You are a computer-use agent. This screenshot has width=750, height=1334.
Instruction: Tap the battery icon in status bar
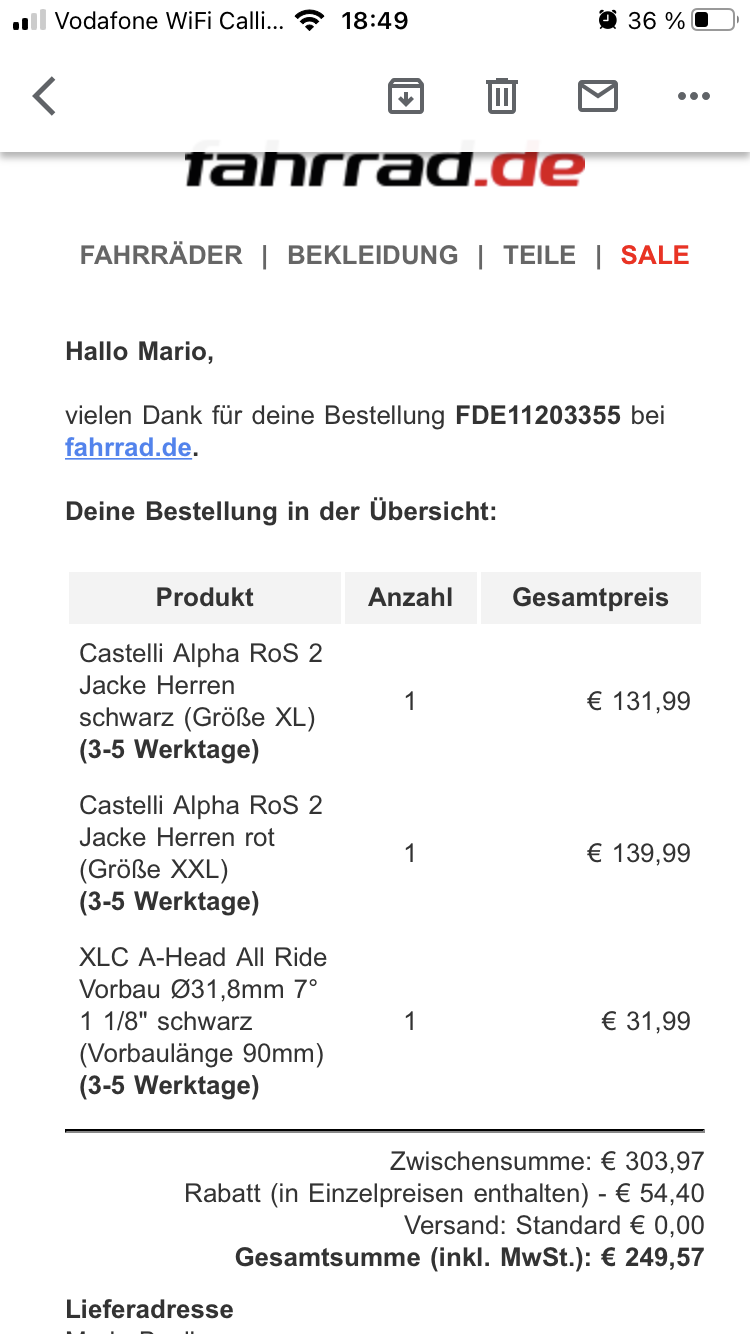(x=714, y=21)
